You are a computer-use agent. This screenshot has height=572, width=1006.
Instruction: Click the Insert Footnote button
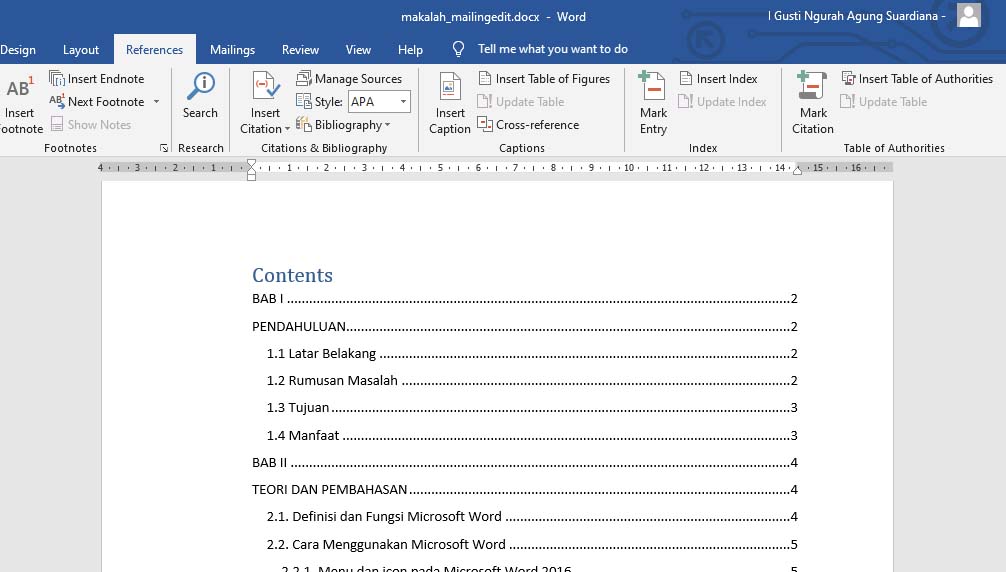tap(21, 105)
